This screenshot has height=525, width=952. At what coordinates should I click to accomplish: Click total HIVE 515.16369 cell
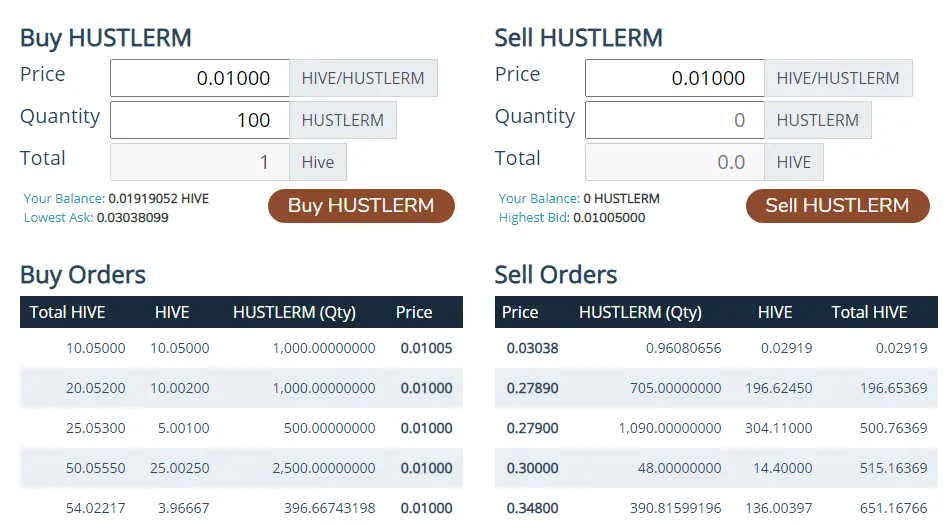coord(893,468)
